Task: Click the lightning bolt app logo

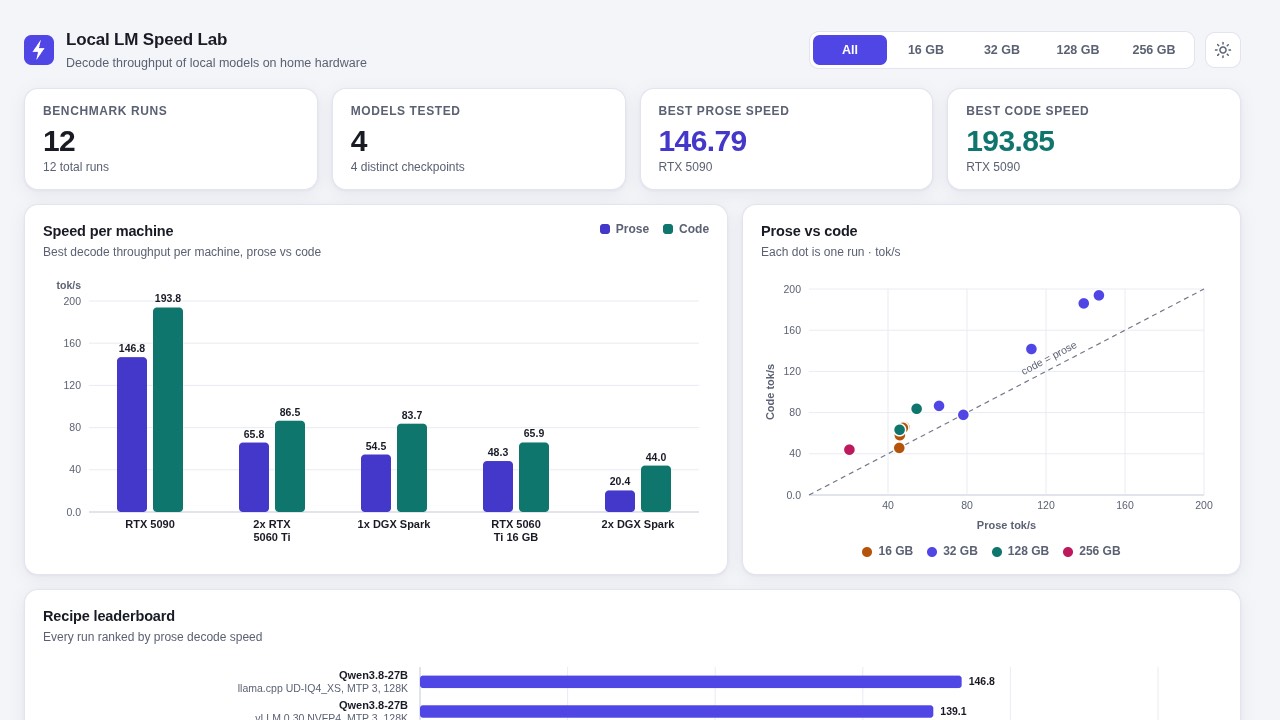Action: [x=39, y=50]
